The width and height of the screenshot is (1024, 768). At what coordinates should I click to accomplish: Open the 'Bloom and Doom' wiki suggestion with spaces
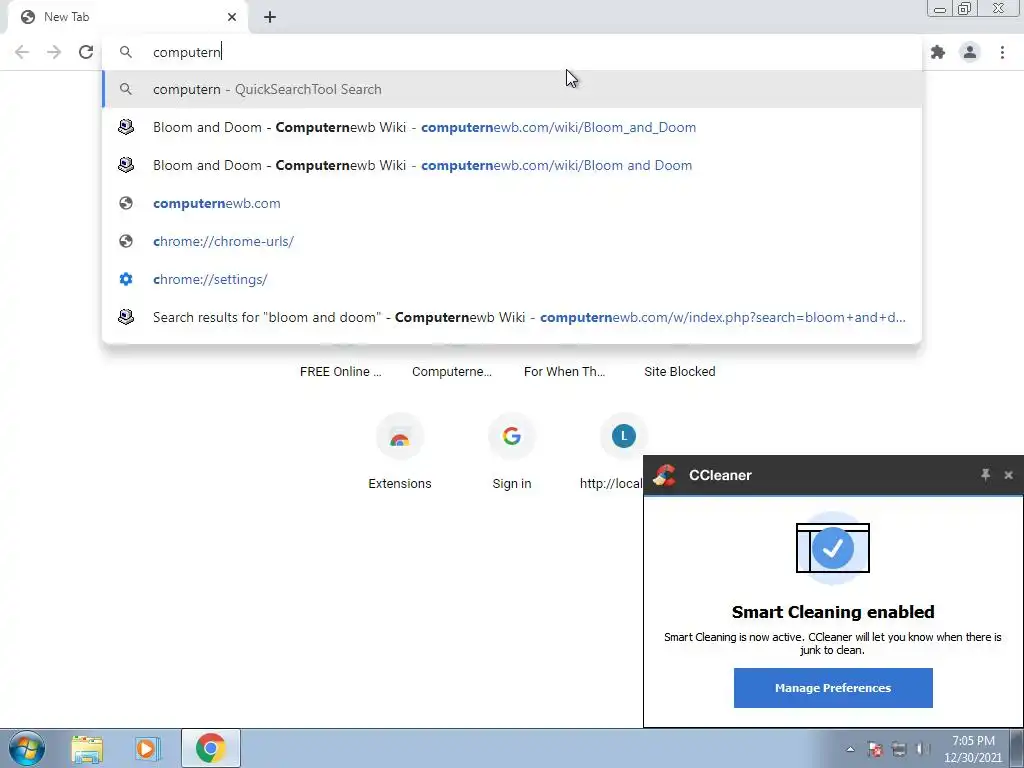pyautogui.click(x=512, y=165)
